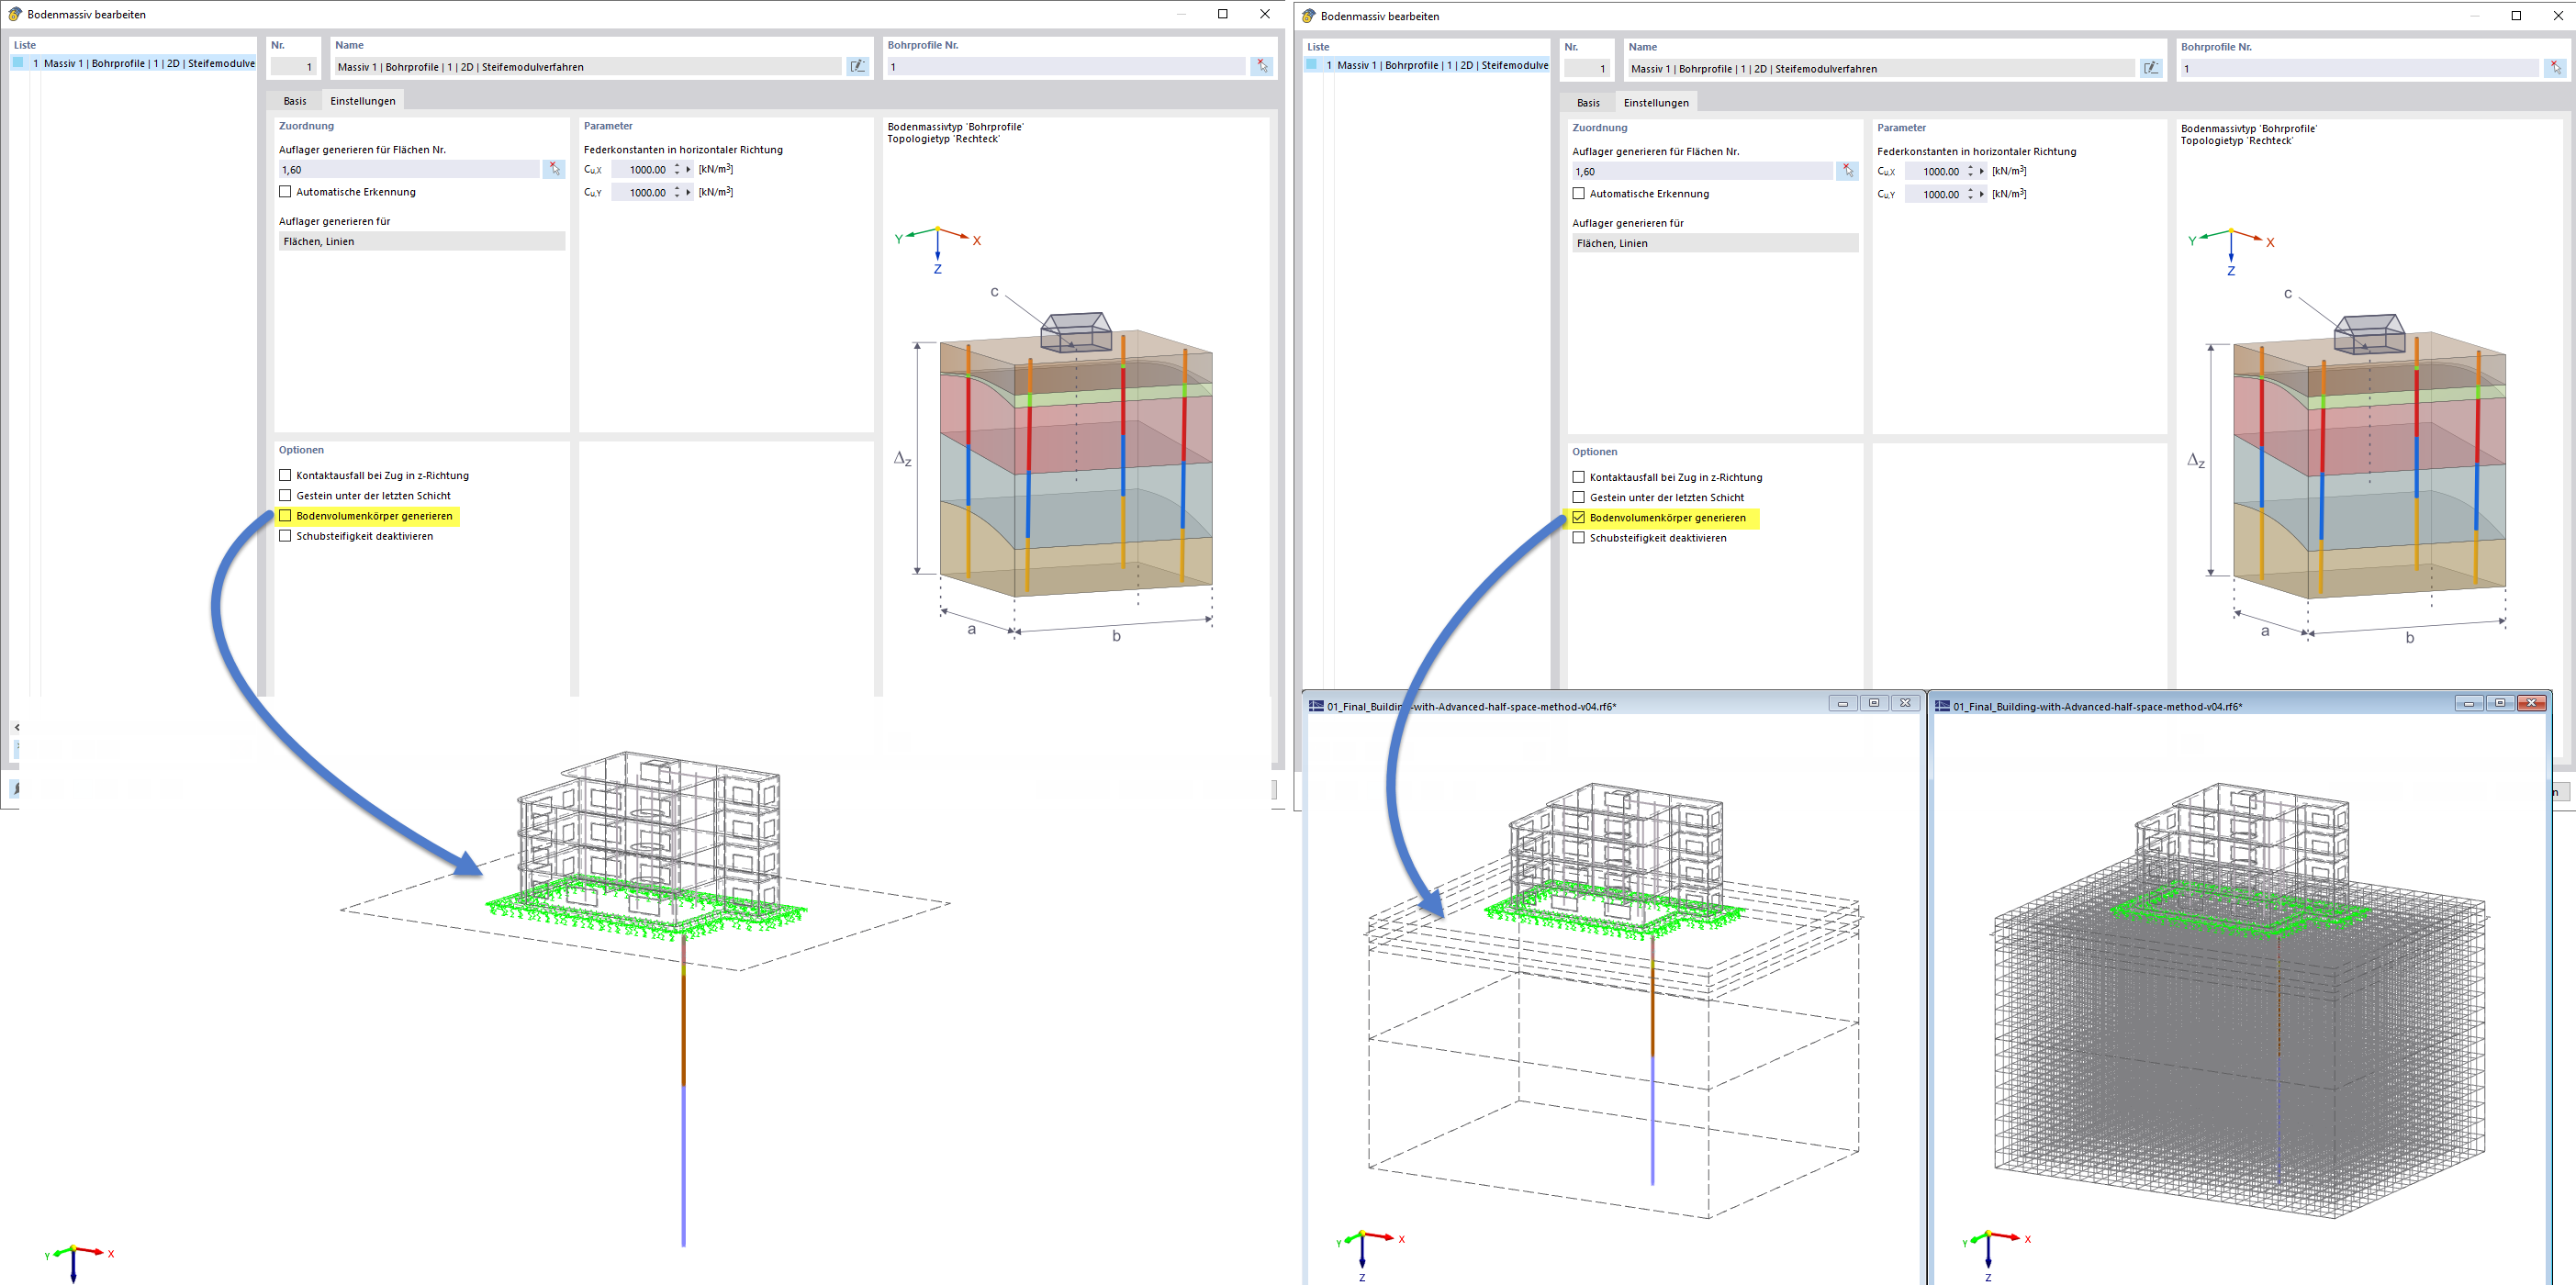The image size is (2576, 1285).
Task: Restore the middle rf6 model window
Action: tap(1874, 704)
